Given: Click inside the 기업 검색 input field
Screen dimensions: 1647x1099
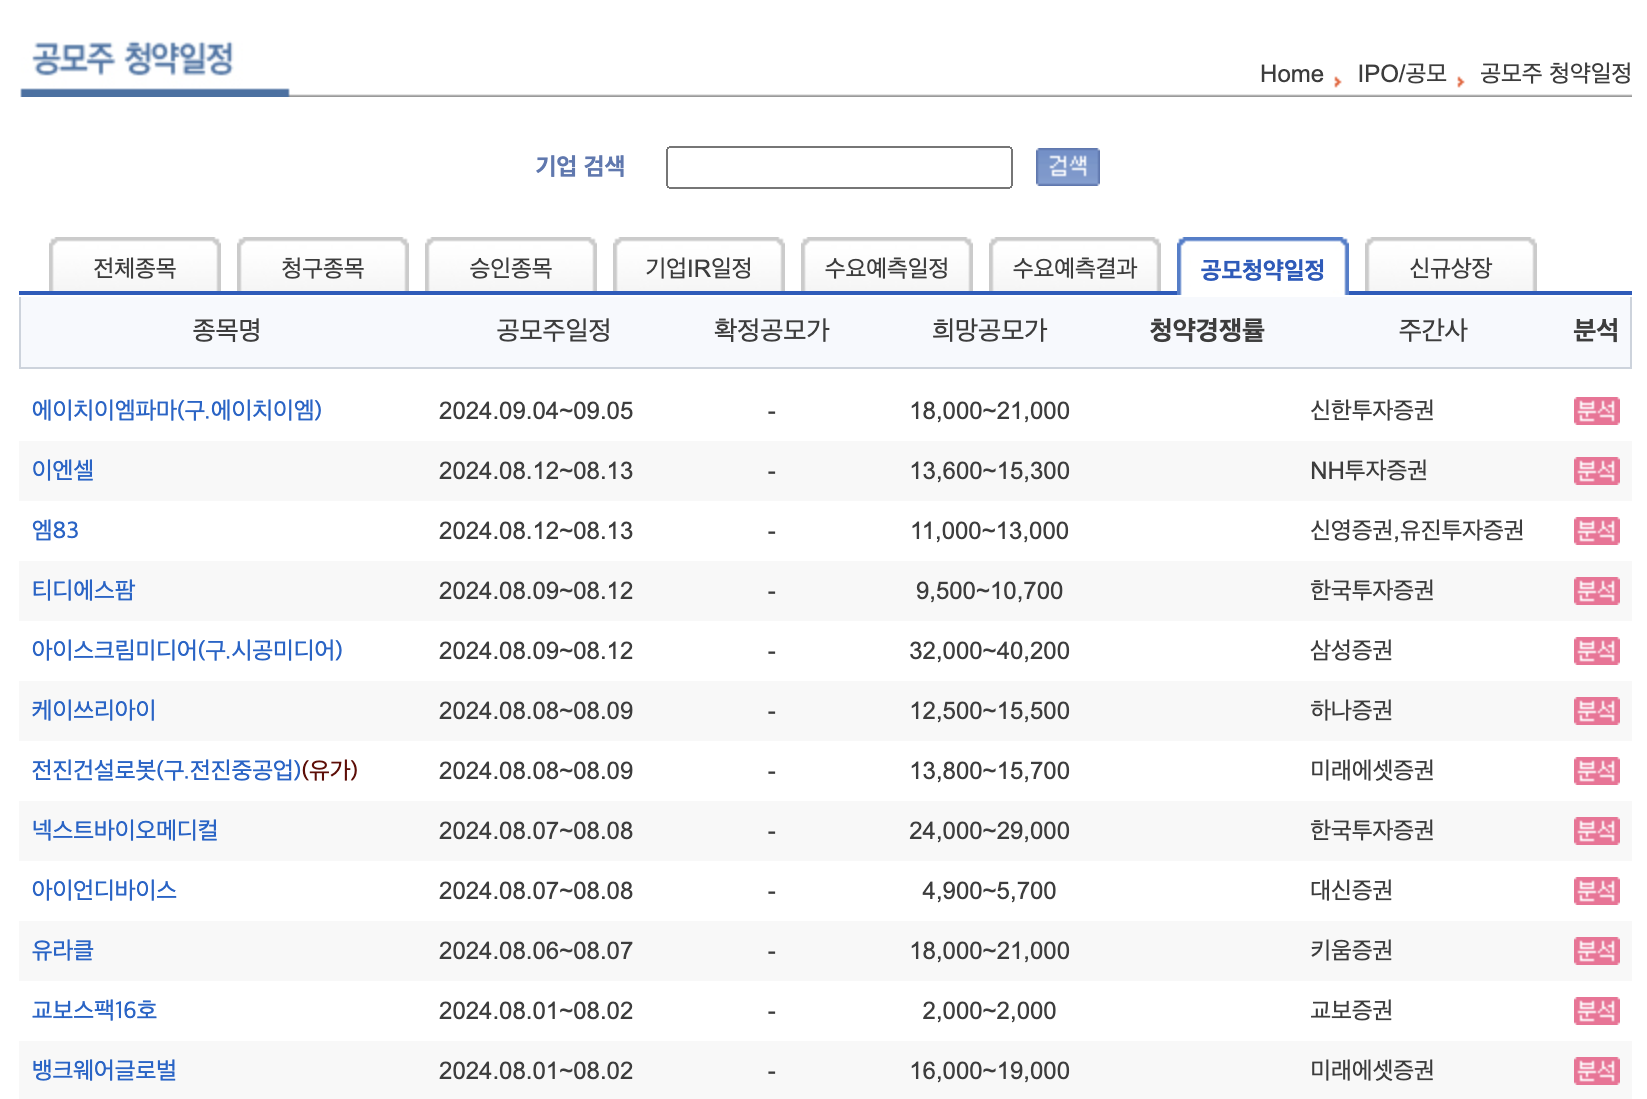Looking at the screenshot, I should pos(840,166).
